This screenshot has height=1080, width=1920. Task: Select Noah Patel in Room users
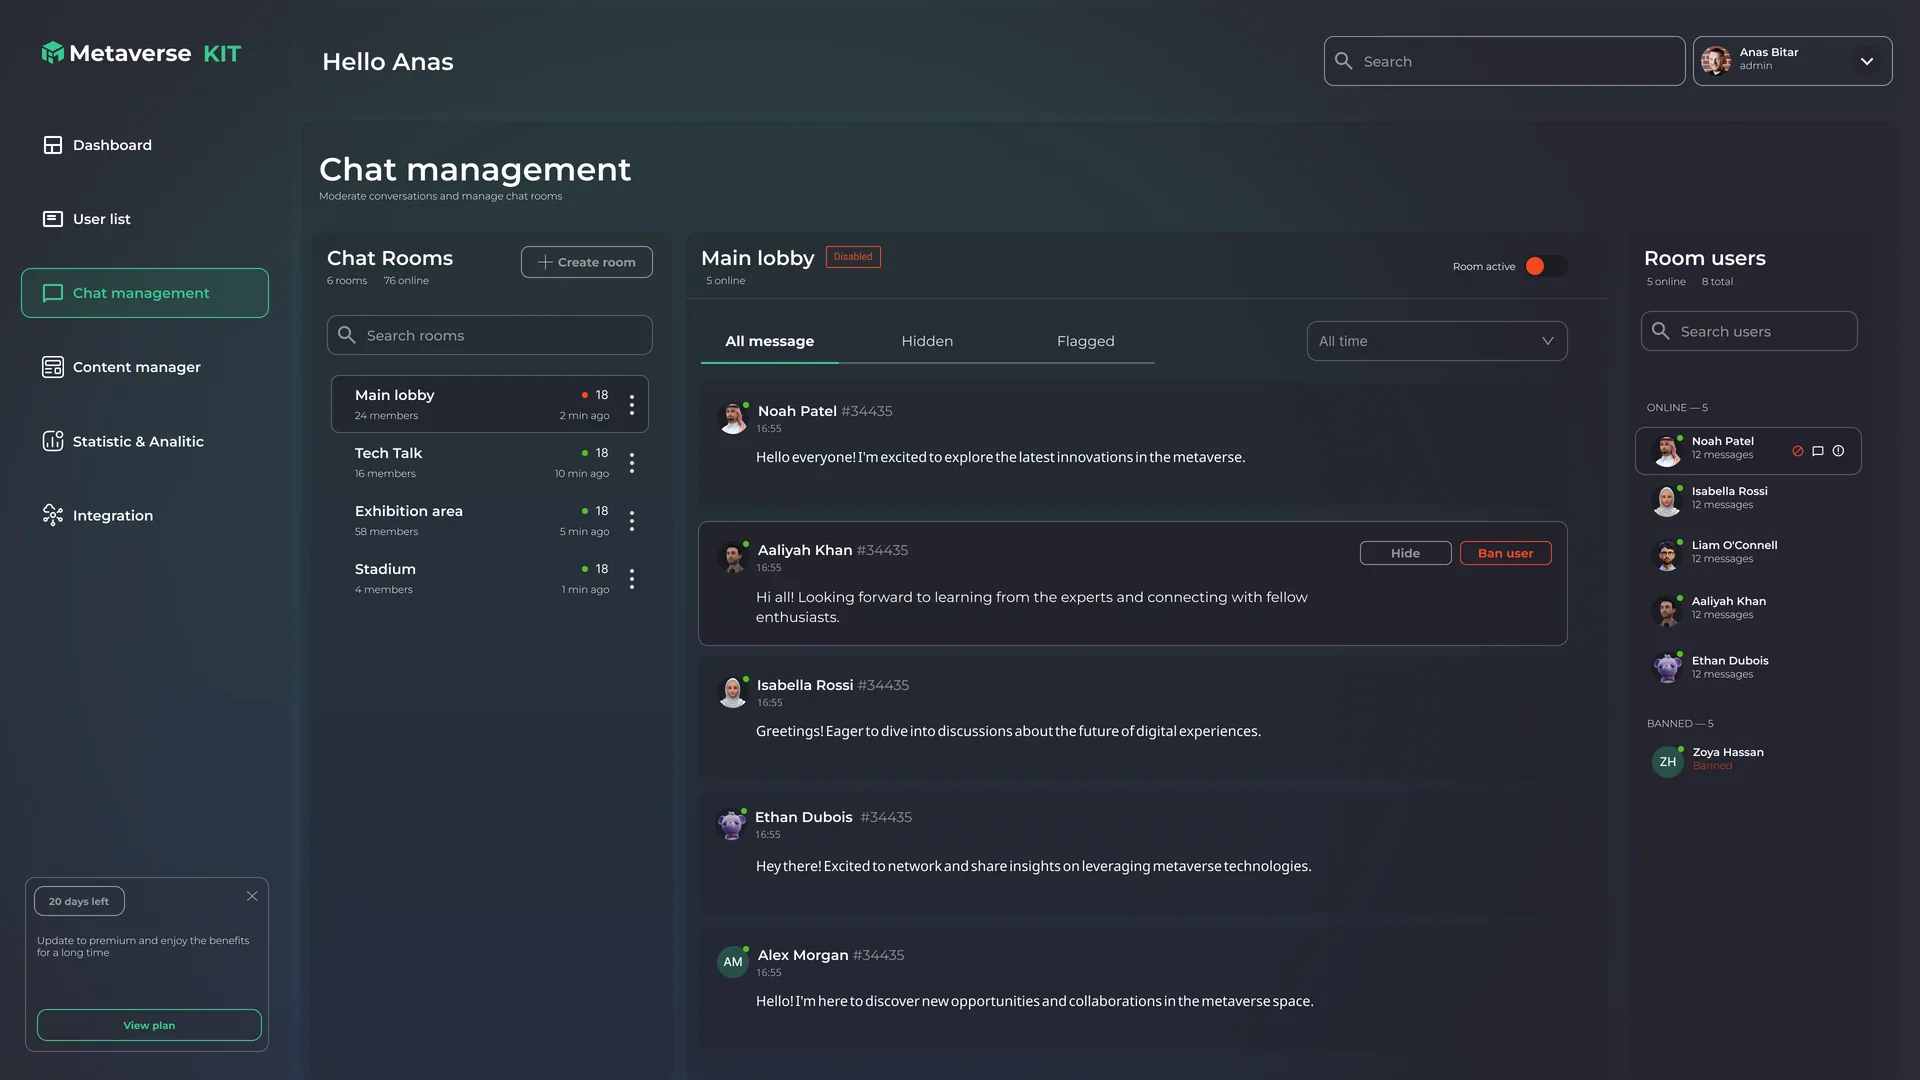(x=1748, y=451)
